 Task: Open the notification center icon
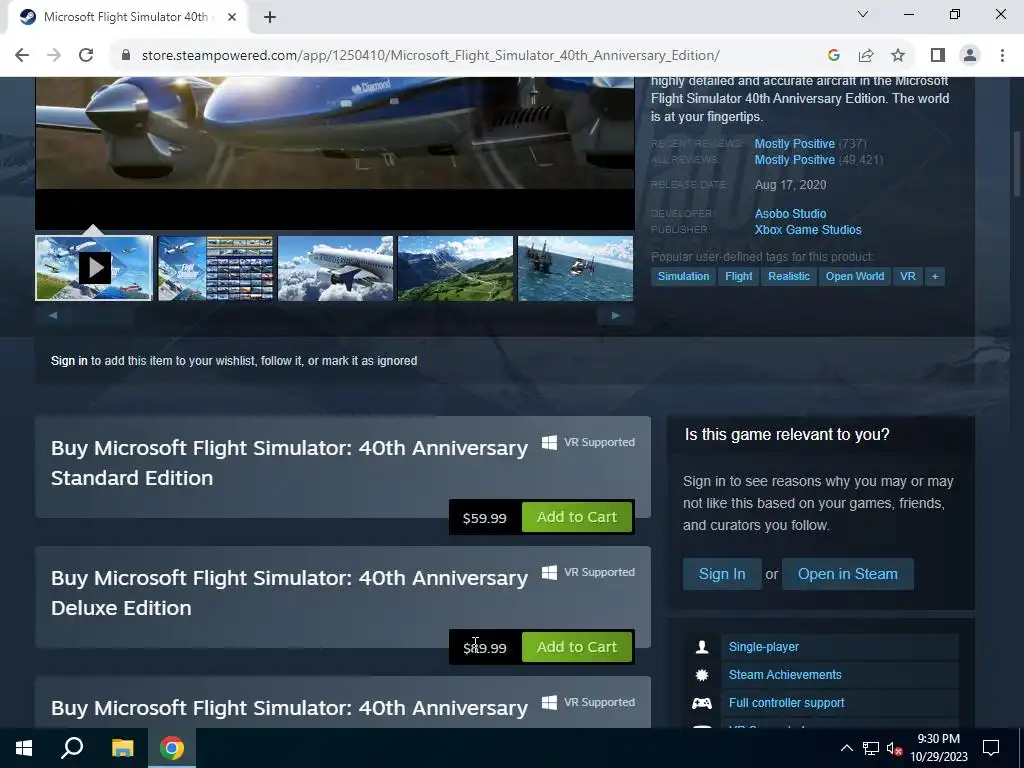pyautogui.click(x=991, y=748)
